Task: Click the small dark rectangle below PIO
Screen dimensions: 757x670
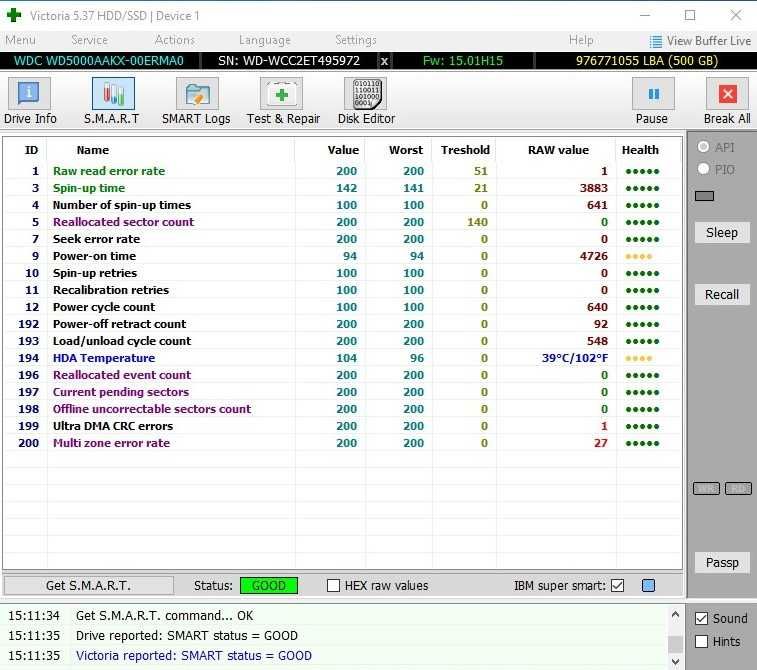Action: coord(704,196)
